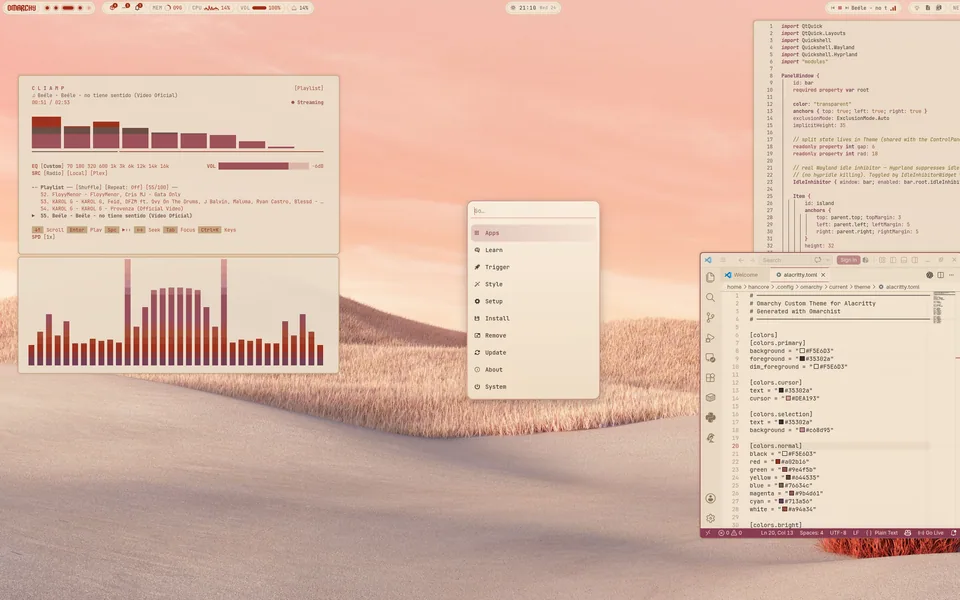Select Remove in the launcher menu
This screenshot has width=960, height=600.
click(x=533, y=336)
